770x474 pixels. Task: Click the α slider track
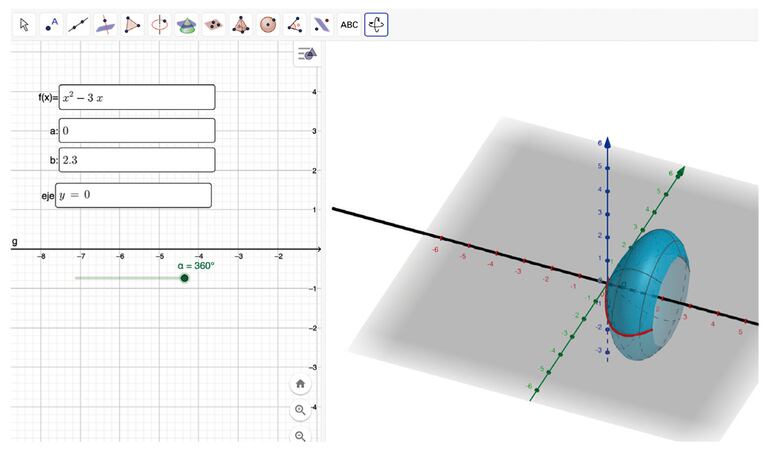pyautogui.click(x=128, y=279)
